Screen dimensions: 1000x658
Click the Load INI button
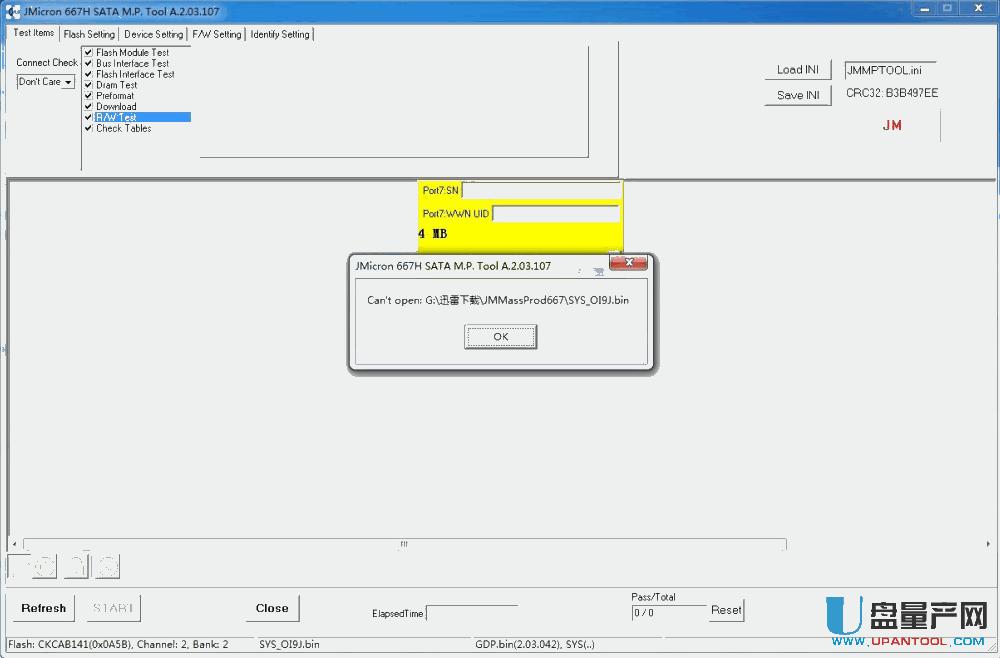tap(797, 69)
